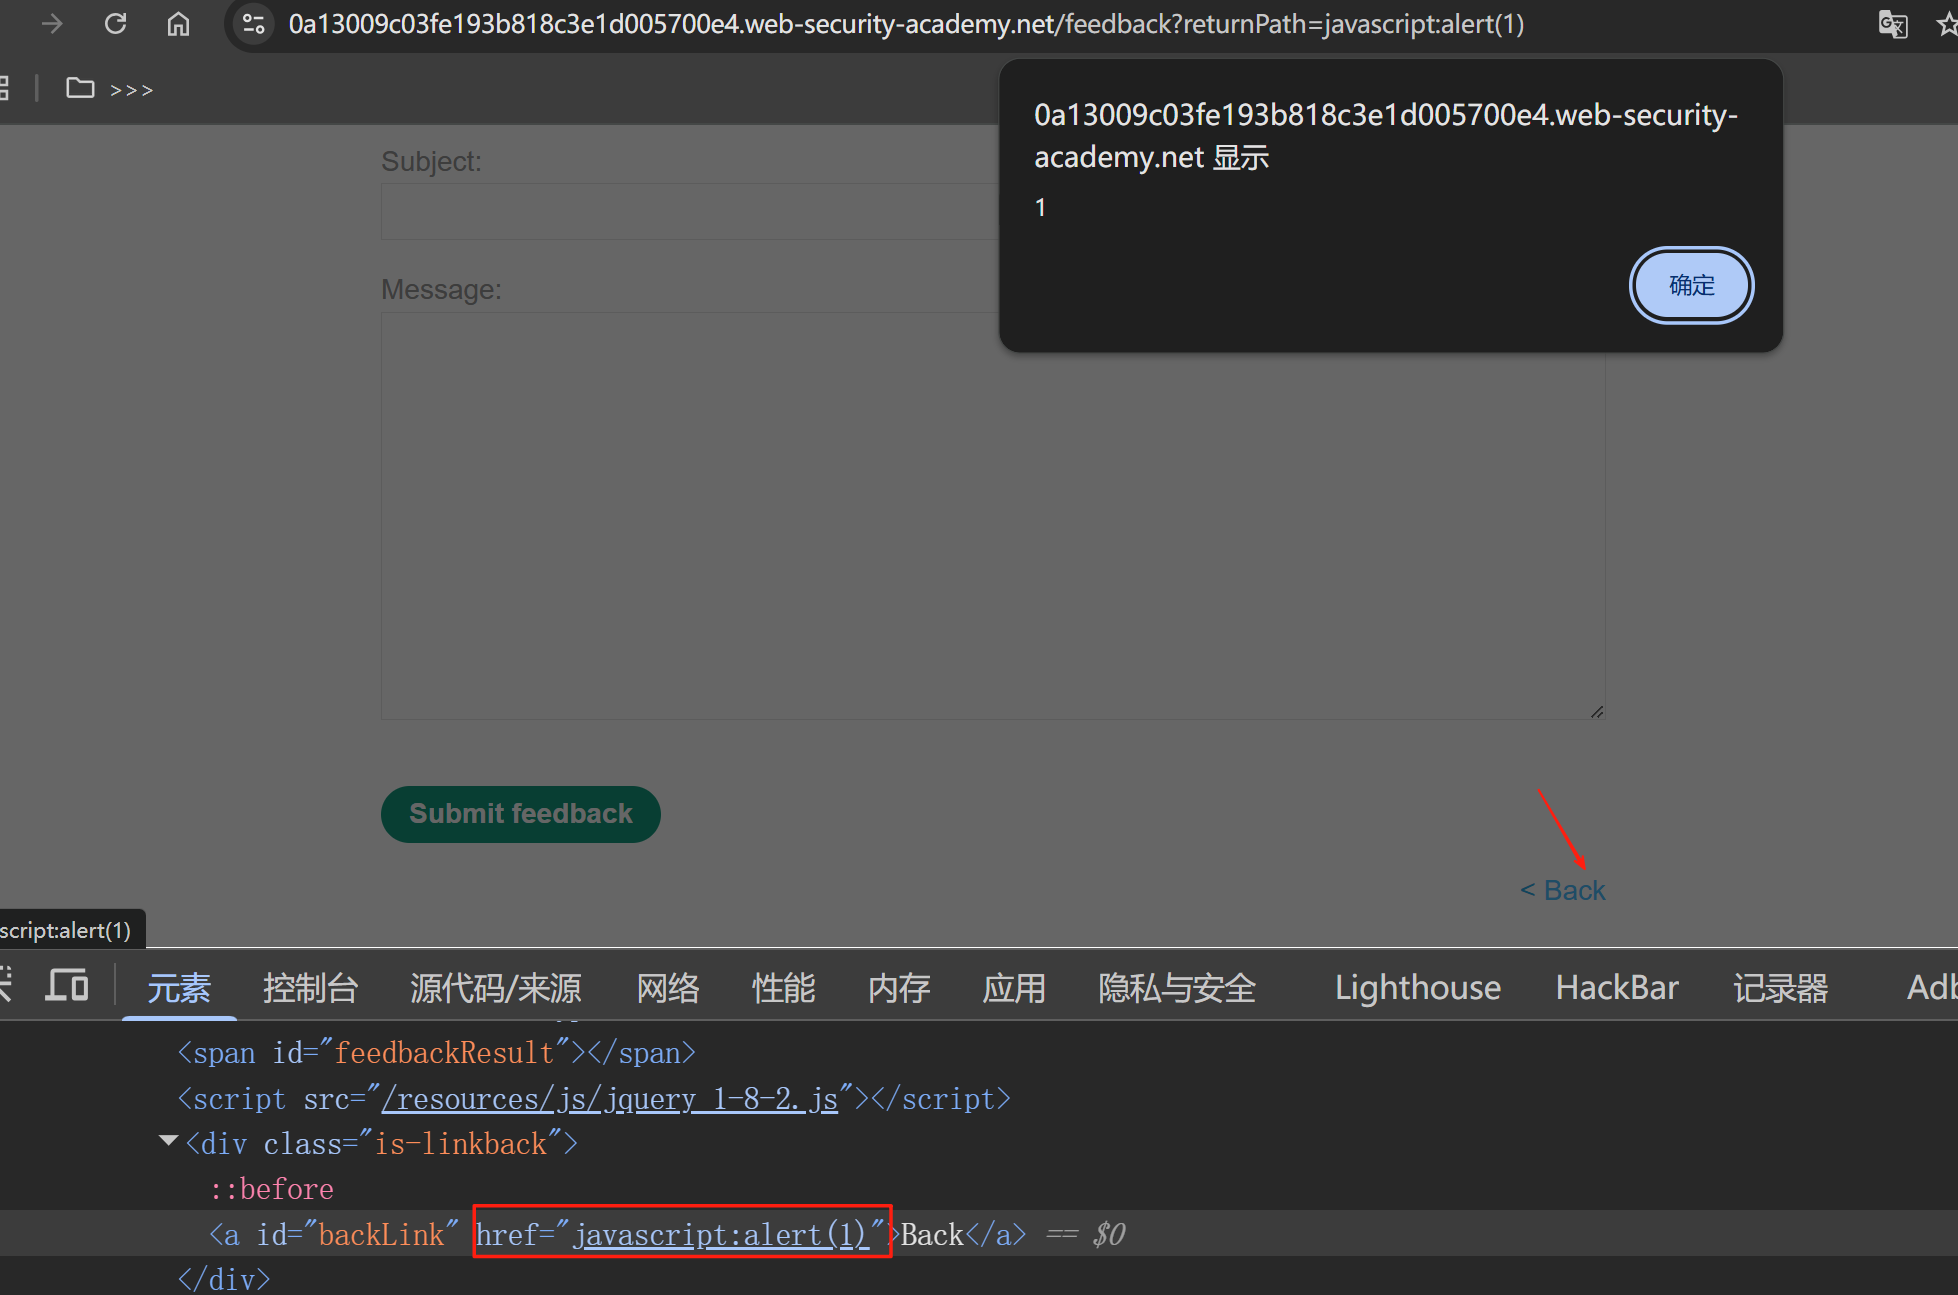The image size is (1958, 1295).
Task: Click the forward navigation arrow
Action: point(52,24)
